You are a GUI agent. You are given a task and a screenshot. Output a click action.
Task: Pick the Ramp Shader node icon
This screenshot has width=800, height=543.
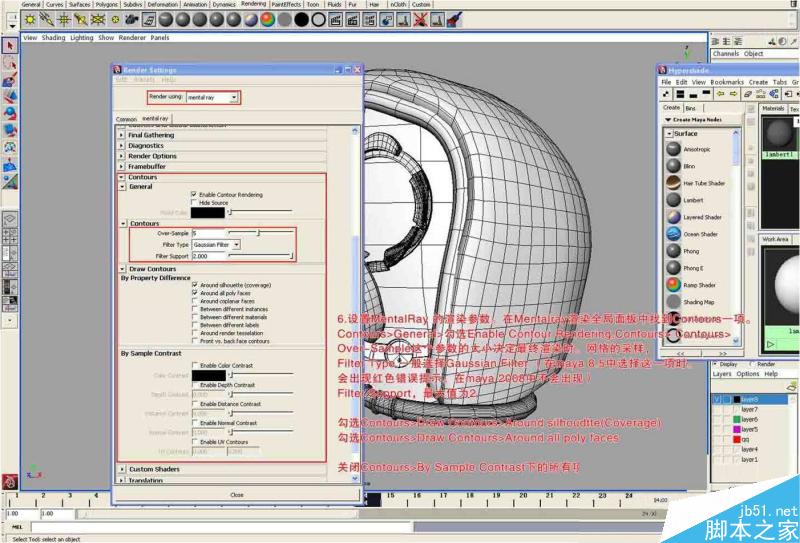tap(675, 285)
